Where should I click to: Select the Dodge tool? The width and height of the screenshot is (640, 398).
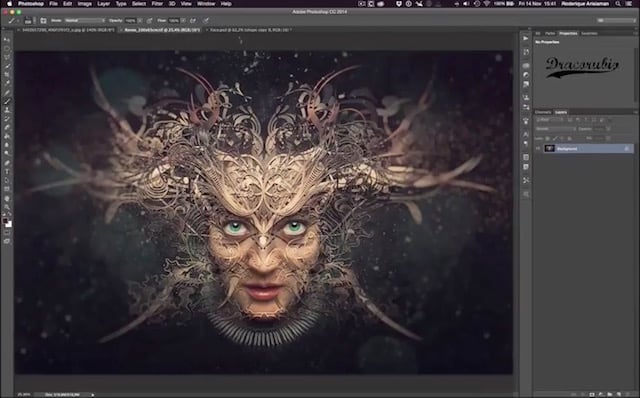pos(7,153)
